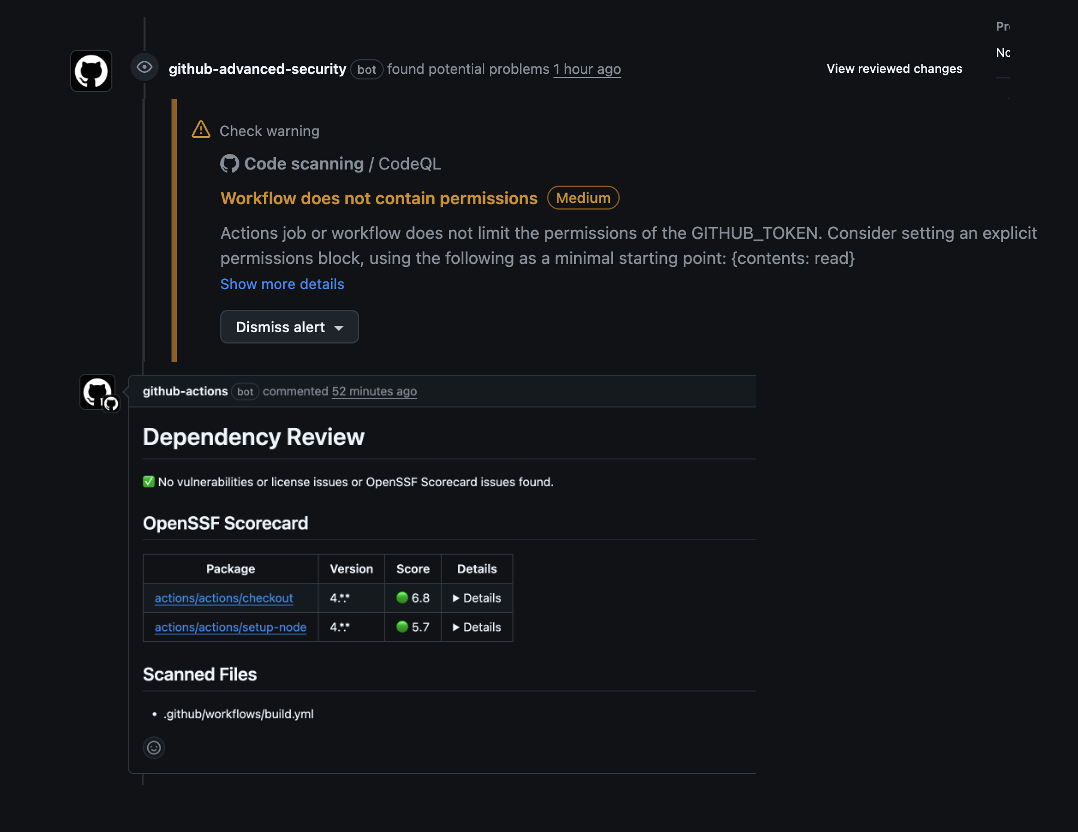
Task: Click the github-advanced-security avatar icon
Action: (91, 71)
